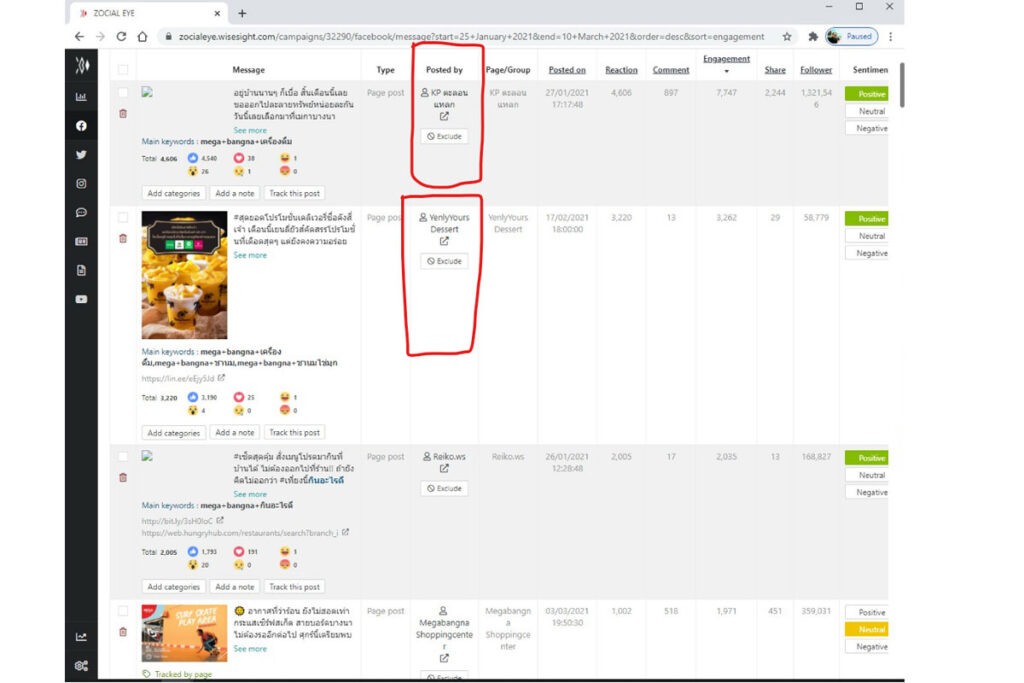Exclude YenlyYours Dessert poster
The width and height of the screenshot is (1024, 683).
[444, 261]
